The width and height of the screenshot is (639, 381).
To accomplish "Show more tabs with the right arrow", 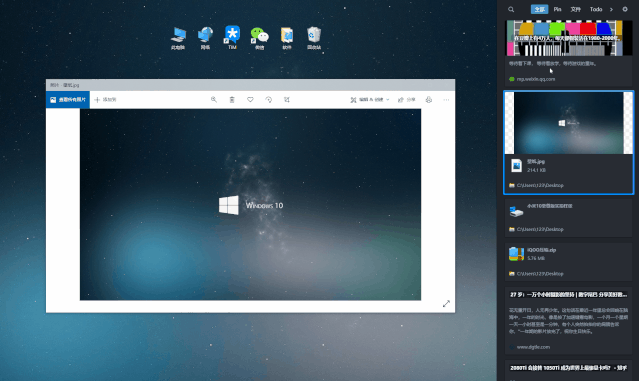I will (x=611, y=9).
